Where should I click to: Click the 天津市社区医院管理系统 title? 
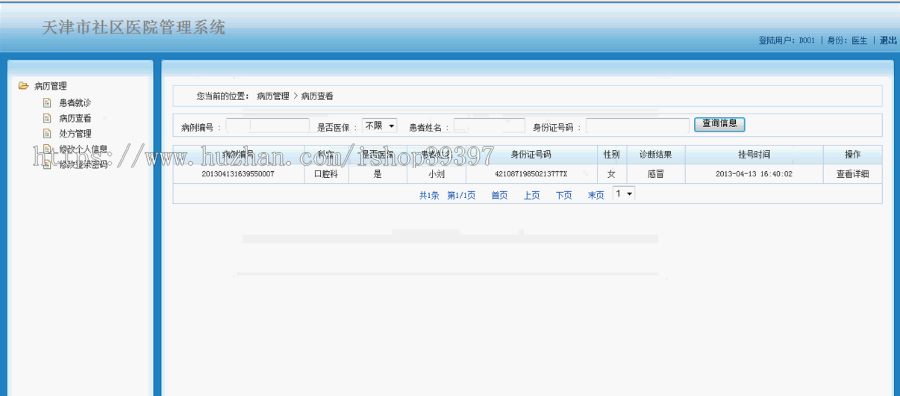134,27
